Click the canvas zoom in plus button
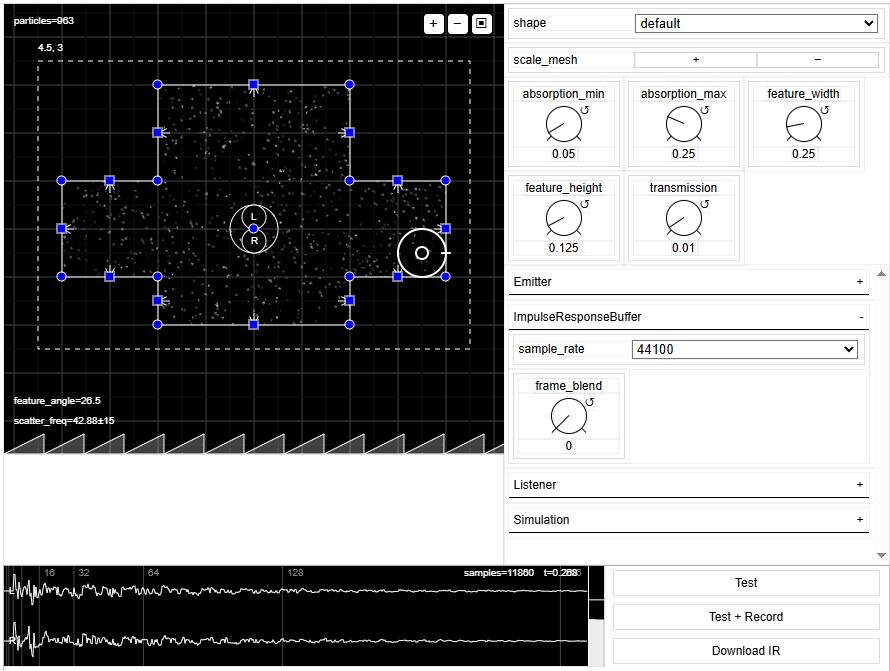The width and height of the screenshot is (890, 671). click(x=433, y=24)
